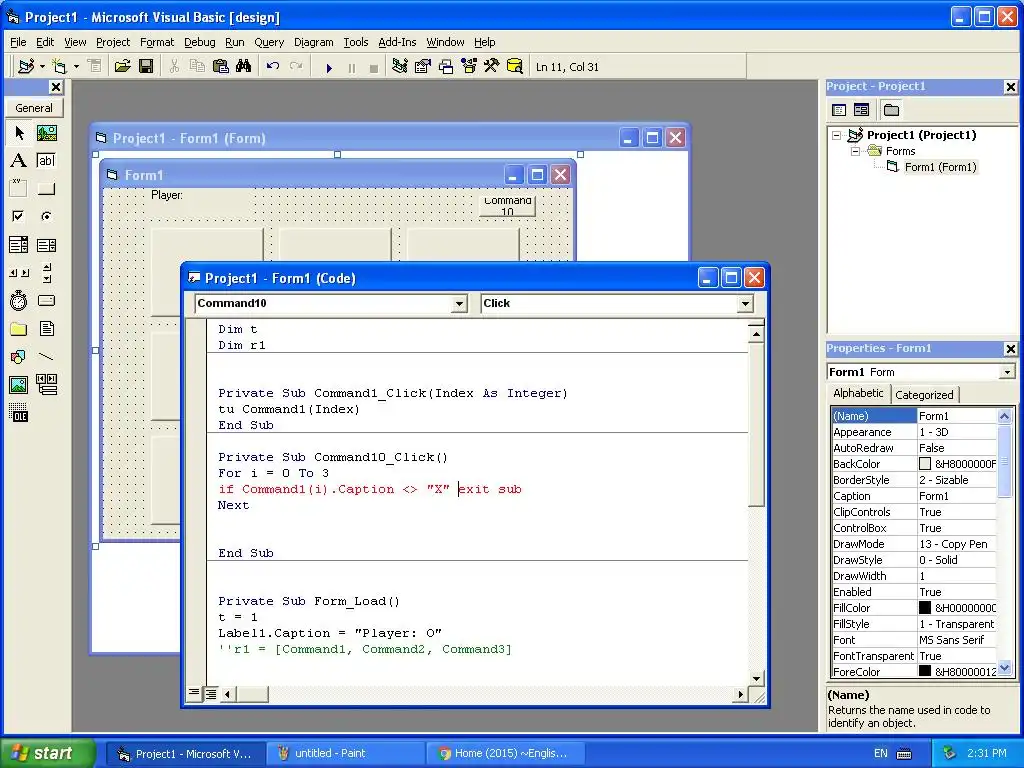The width and height of the screenshot is (1024, 768).
Task: Select the ListBox tool in toolbox
Action: click(46, 245)
